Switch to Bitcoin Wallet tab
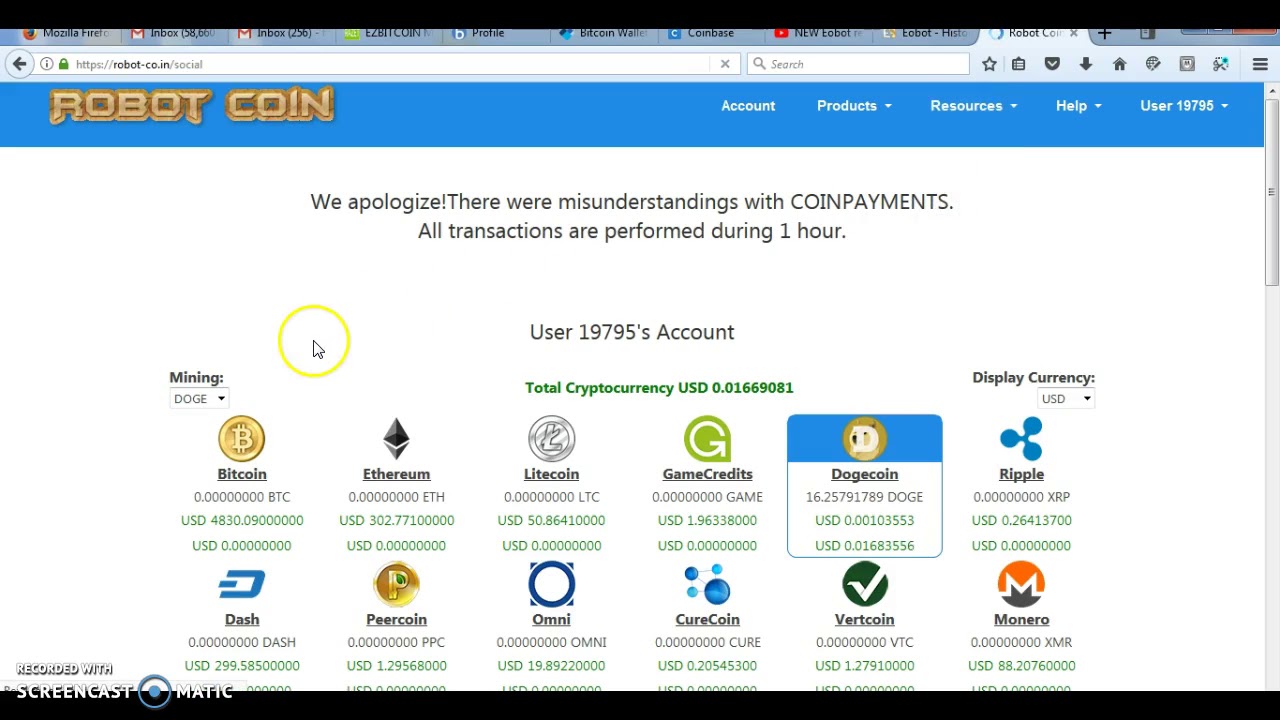Screen dimensions: 1280x720 point(603,33)
